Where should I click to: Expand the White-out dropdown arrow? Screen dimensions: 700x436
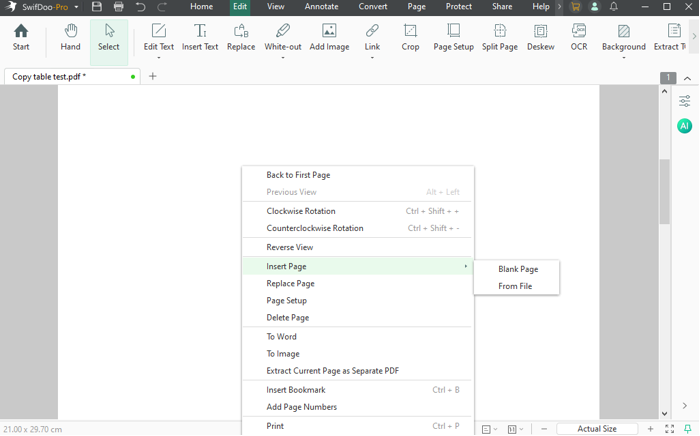click(x=283, y=58)
